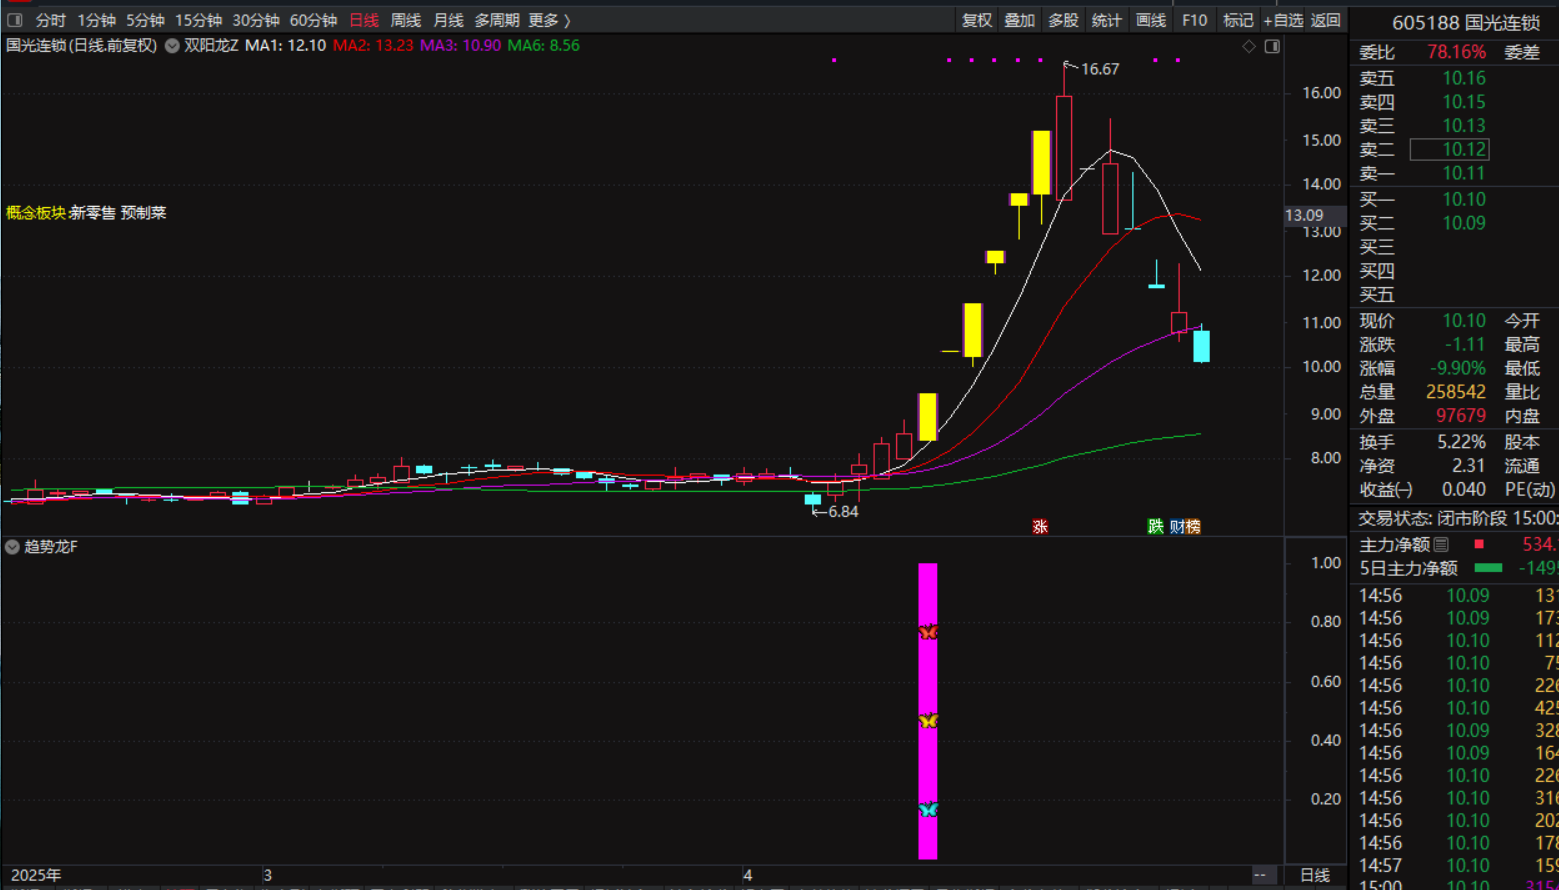This screenshot has width=1559, height=890.
Task: Select the 分时 intraday tab
Action: 50,20
